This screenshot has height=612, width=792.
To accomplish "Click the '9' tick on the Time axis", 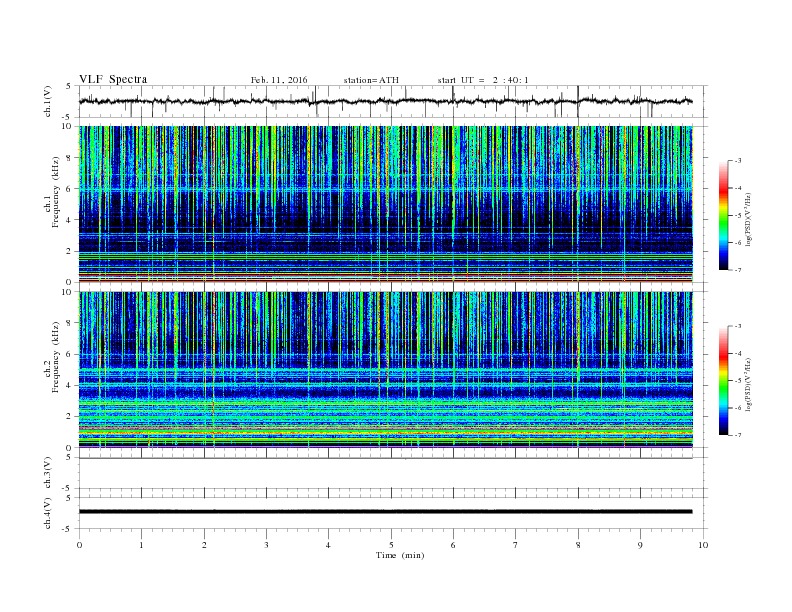I will click(640, 545).
